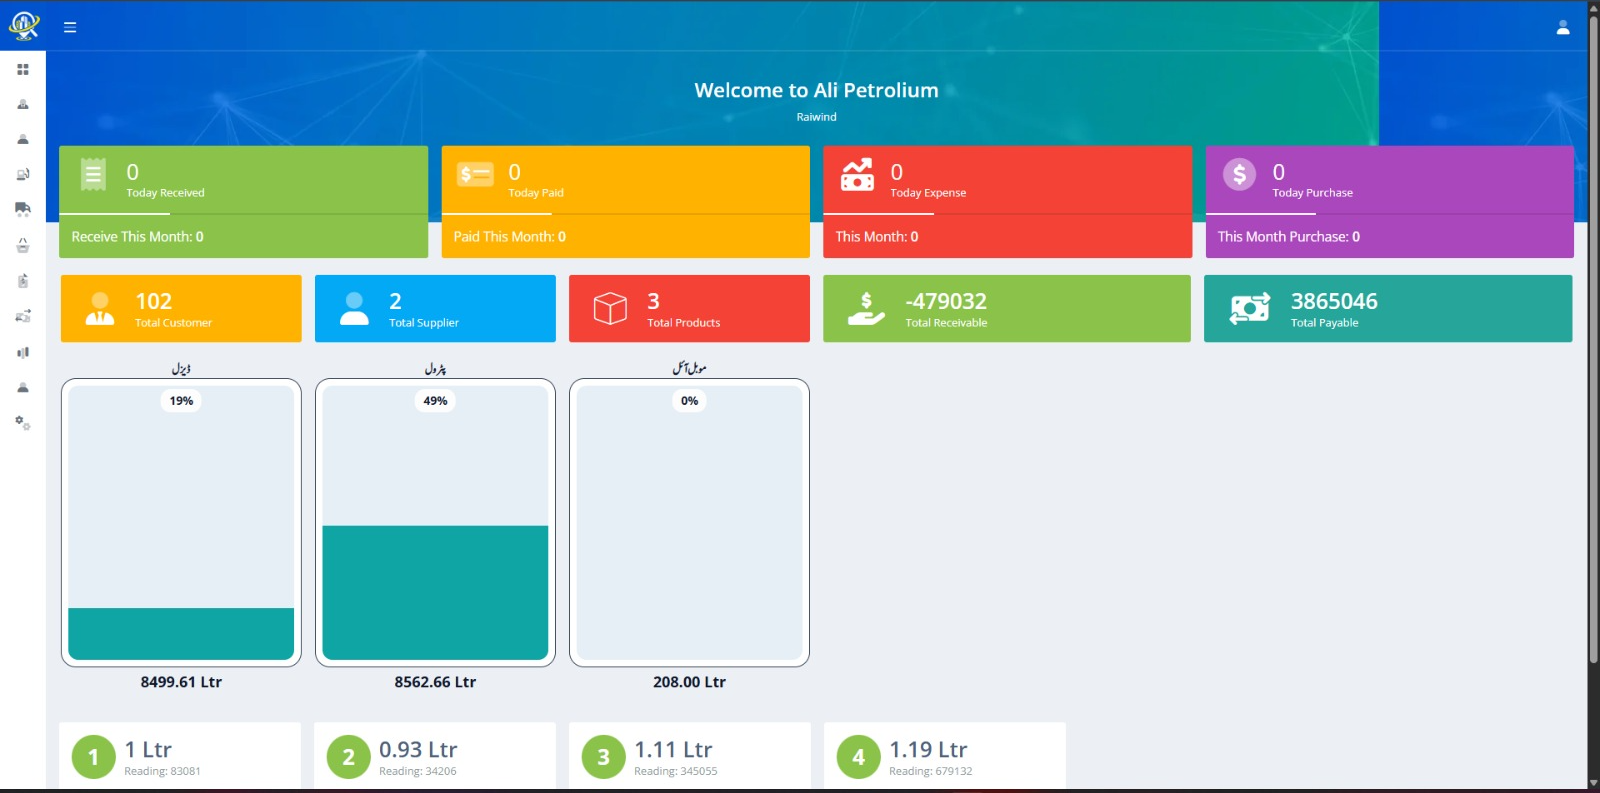Click the dollar coin icon in Today Purchase

click(1239, 174)
